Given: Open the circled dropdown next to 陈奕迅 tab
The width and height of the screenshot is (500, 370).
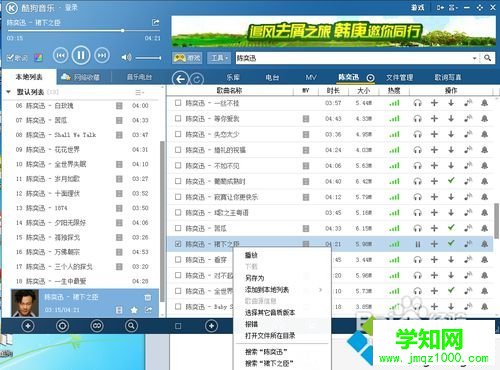Looking at the screenshot, I should (370, 78).
